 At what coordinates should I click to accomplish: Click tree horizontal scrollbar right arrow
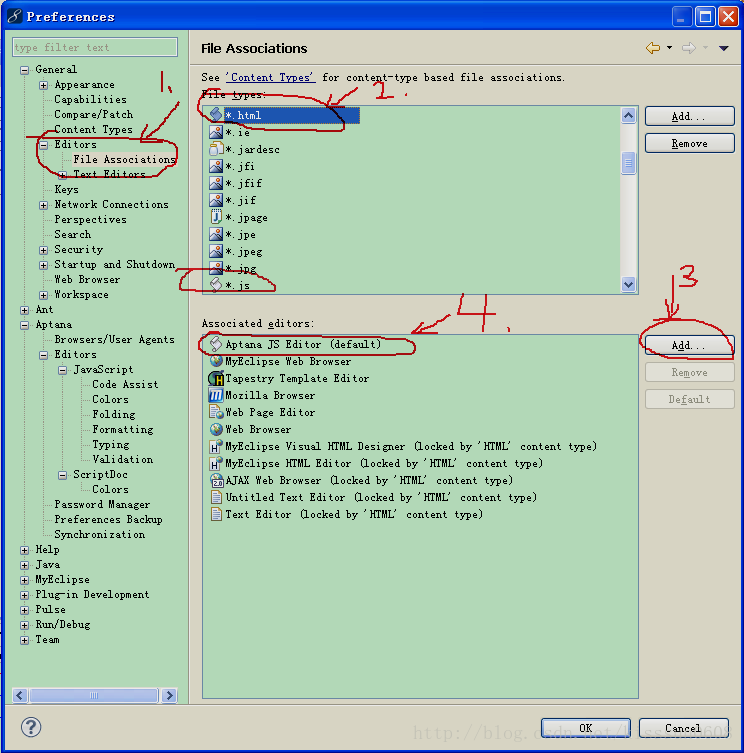click(169, 695)
